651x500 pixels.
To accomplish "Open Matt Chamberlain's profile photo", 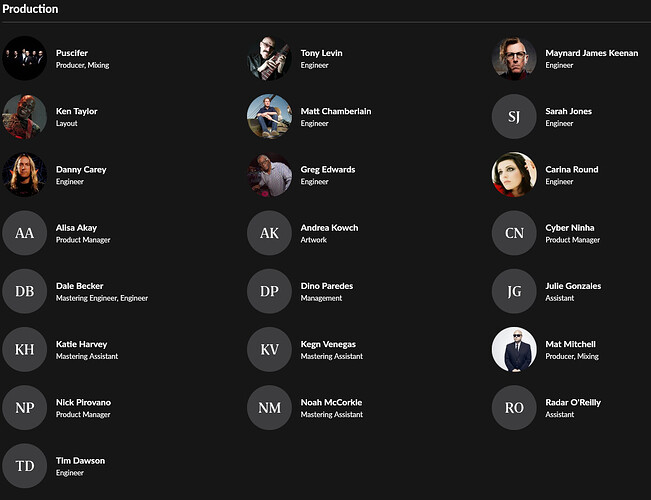I will [x=269, y=116].
